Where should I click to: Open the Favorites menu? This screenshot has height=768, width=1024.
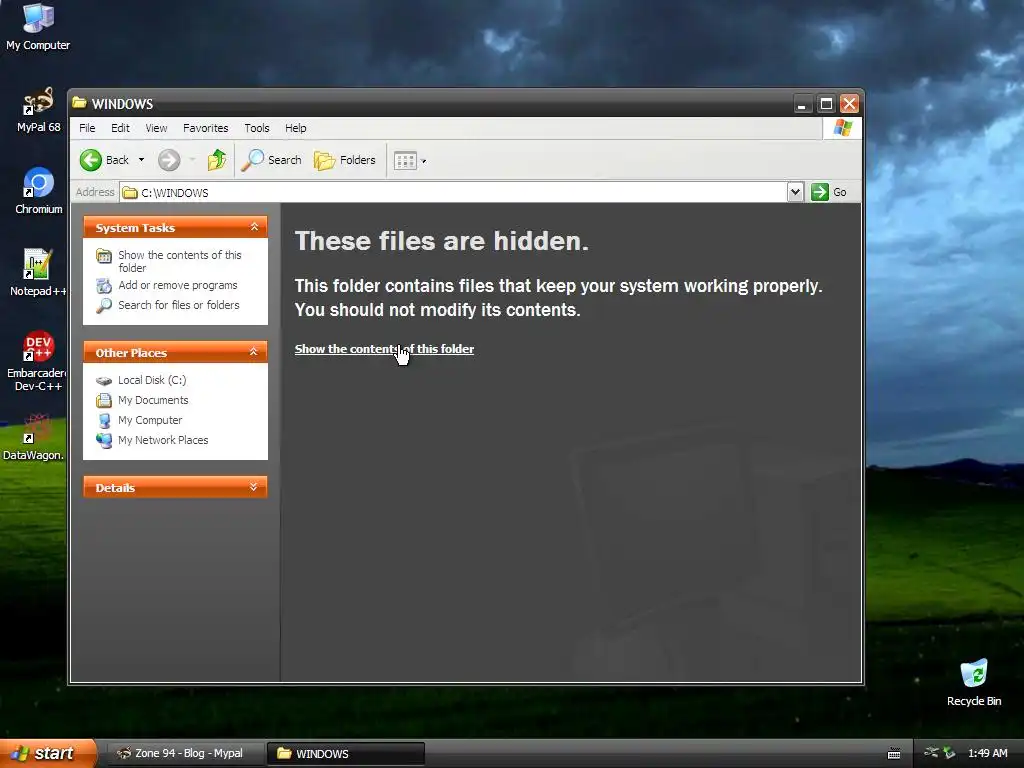tap(206, 128)
